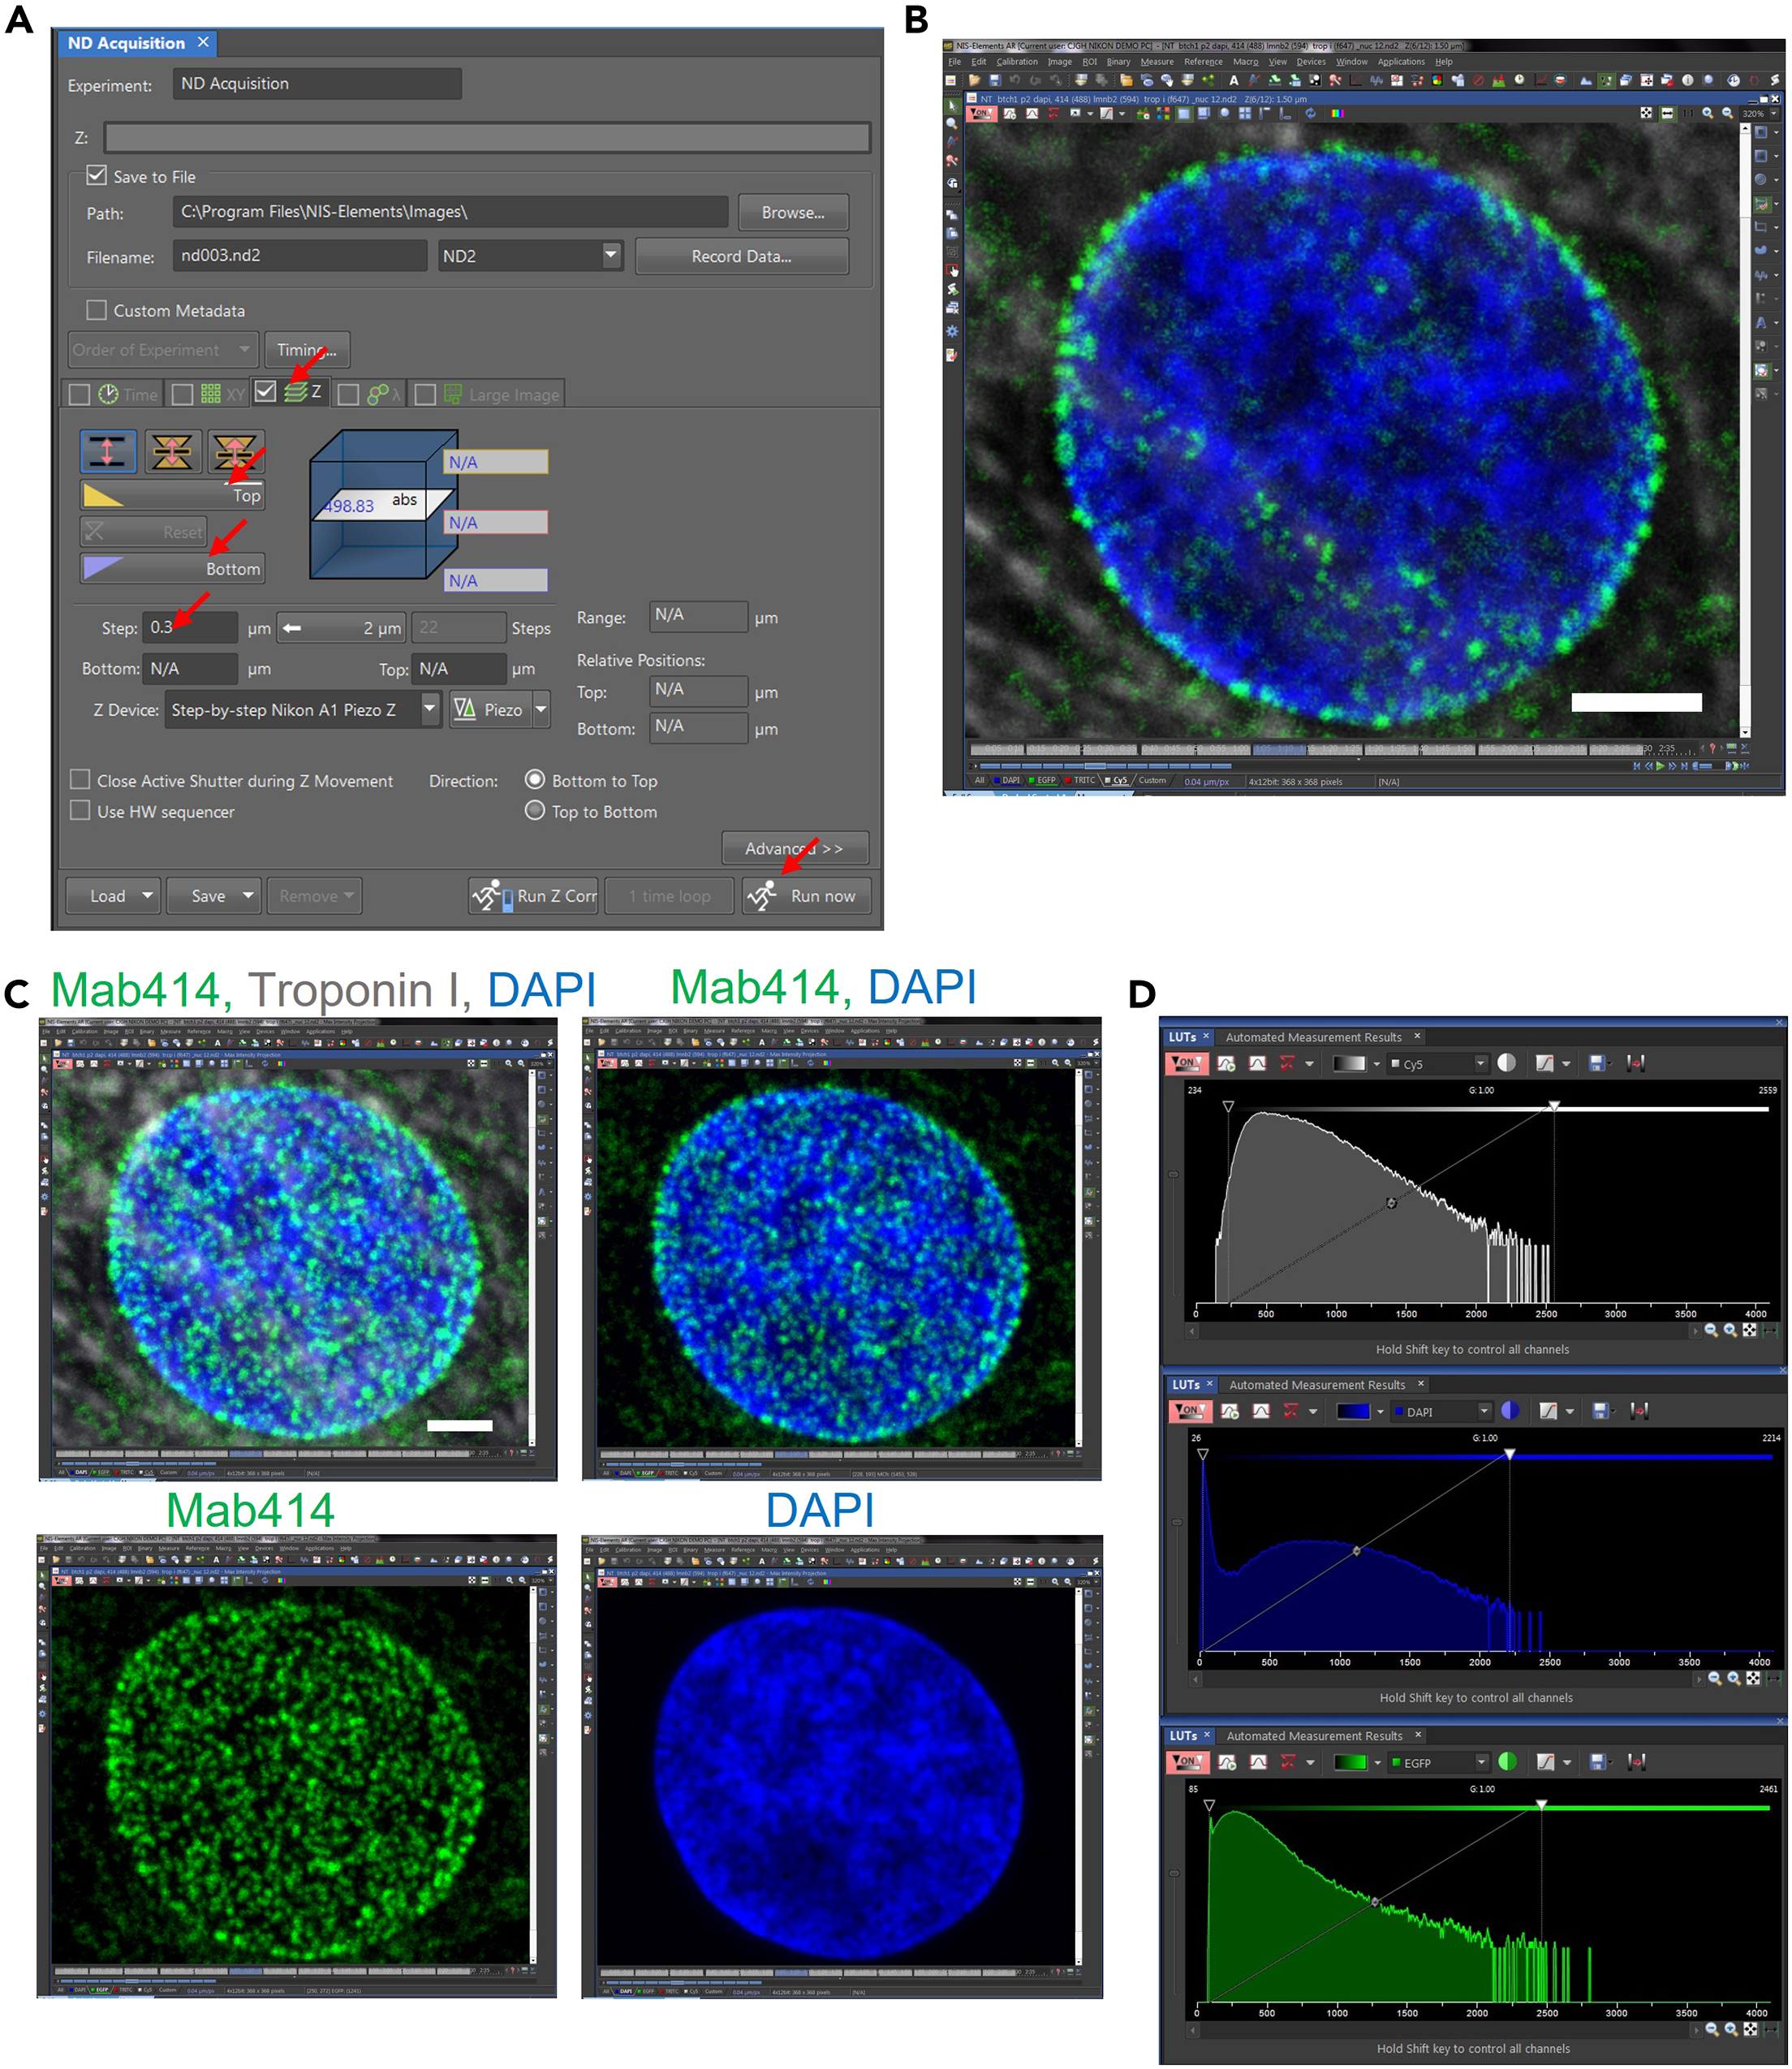Enable Close Active Shutter during Z Movement
Viewport: 1792px width, 2069px height.
[81, 781]
